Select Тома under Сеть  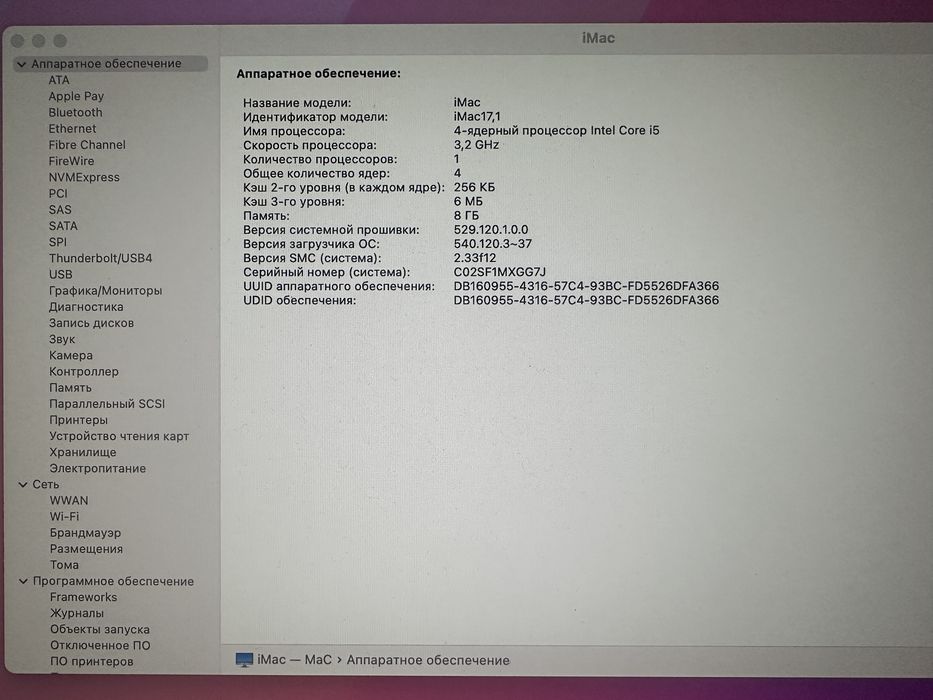64,565
